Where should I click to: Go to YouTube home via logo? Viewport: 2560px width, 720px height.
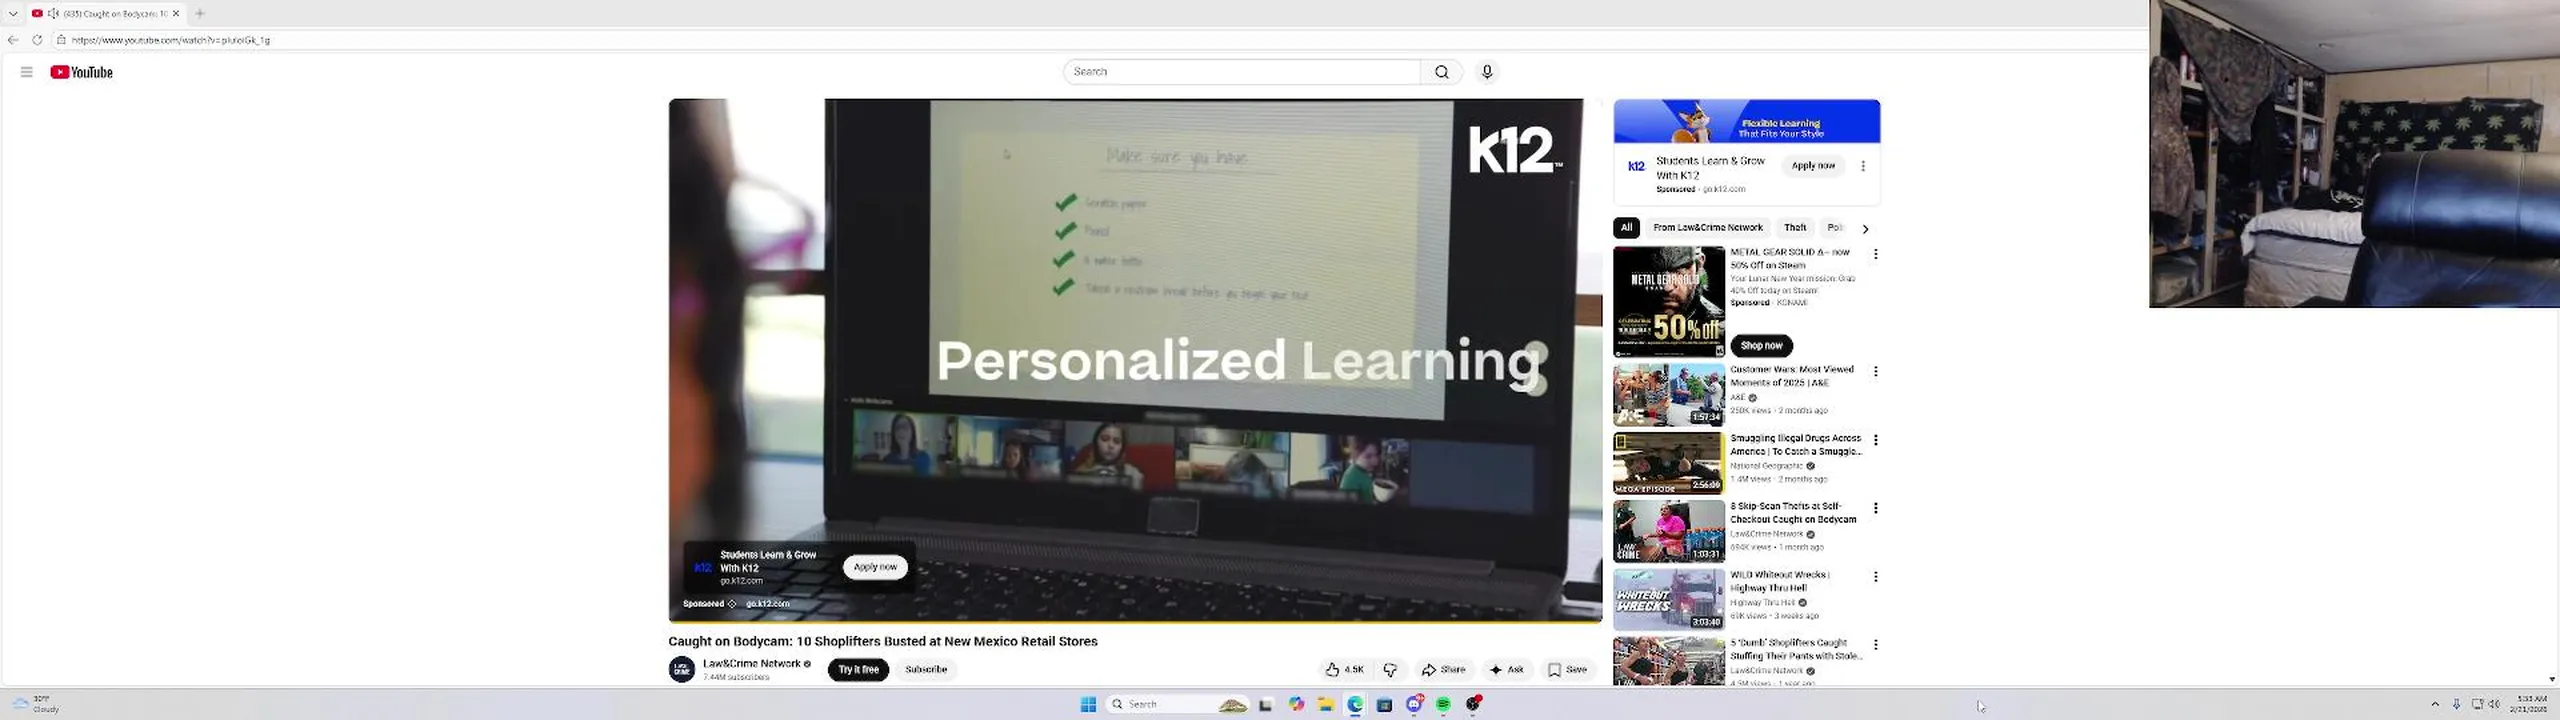[82, 72]
